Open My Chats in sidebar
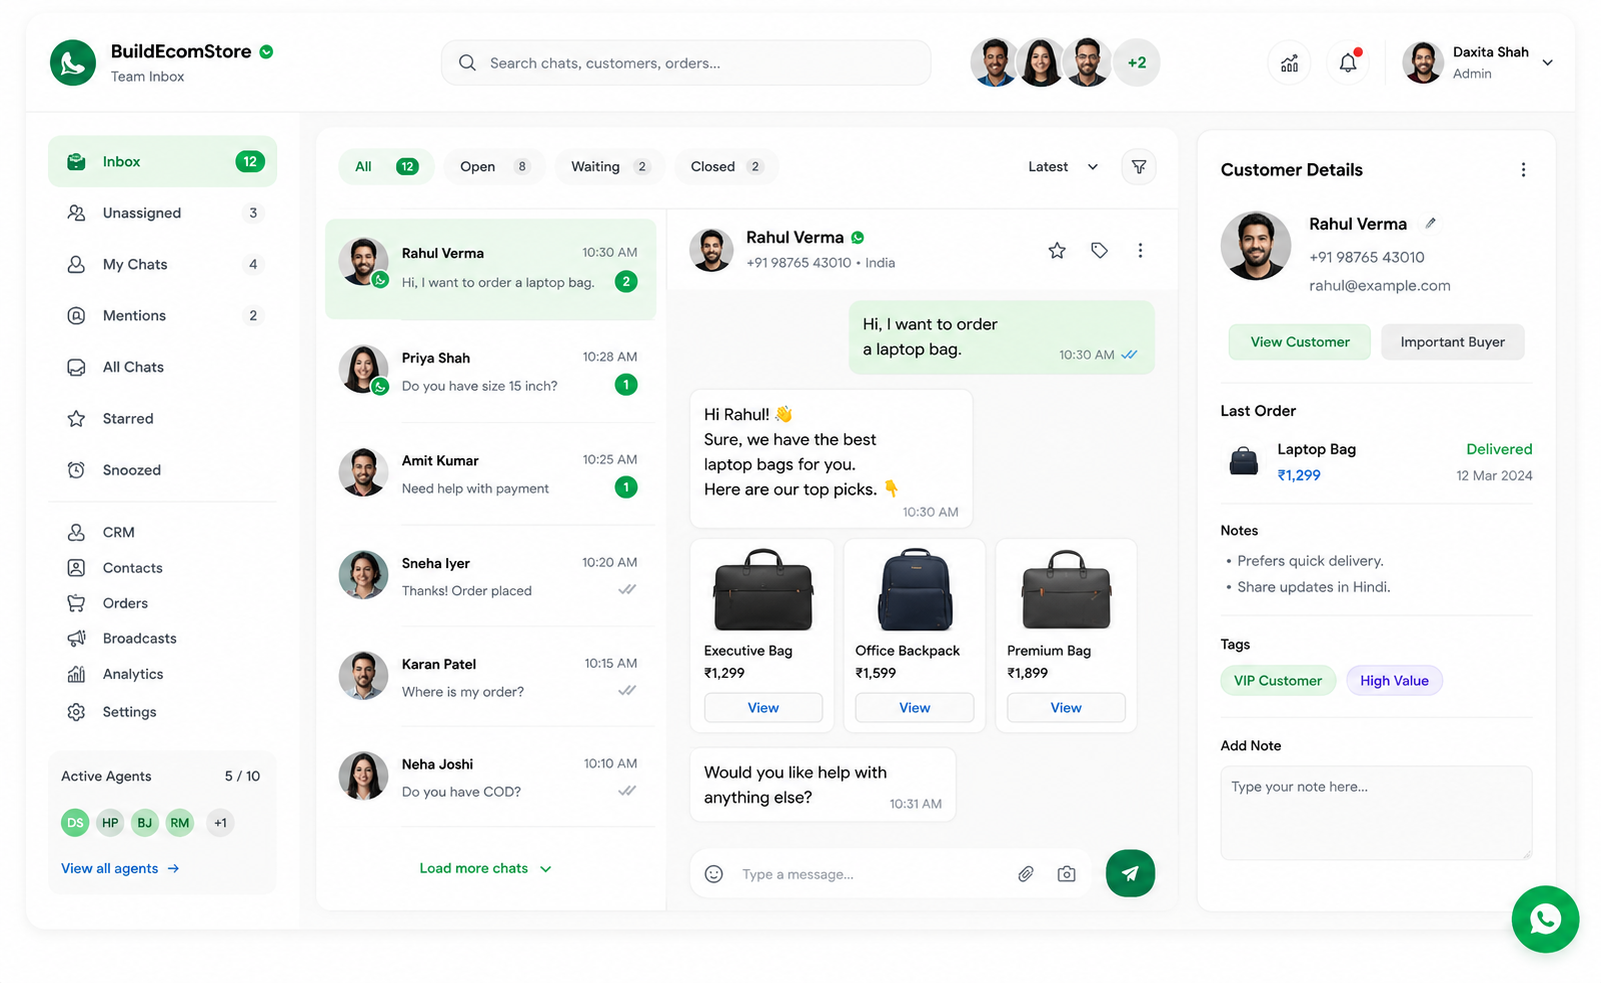The height and width of the screenshot is (983, 1601). (162, 264)
